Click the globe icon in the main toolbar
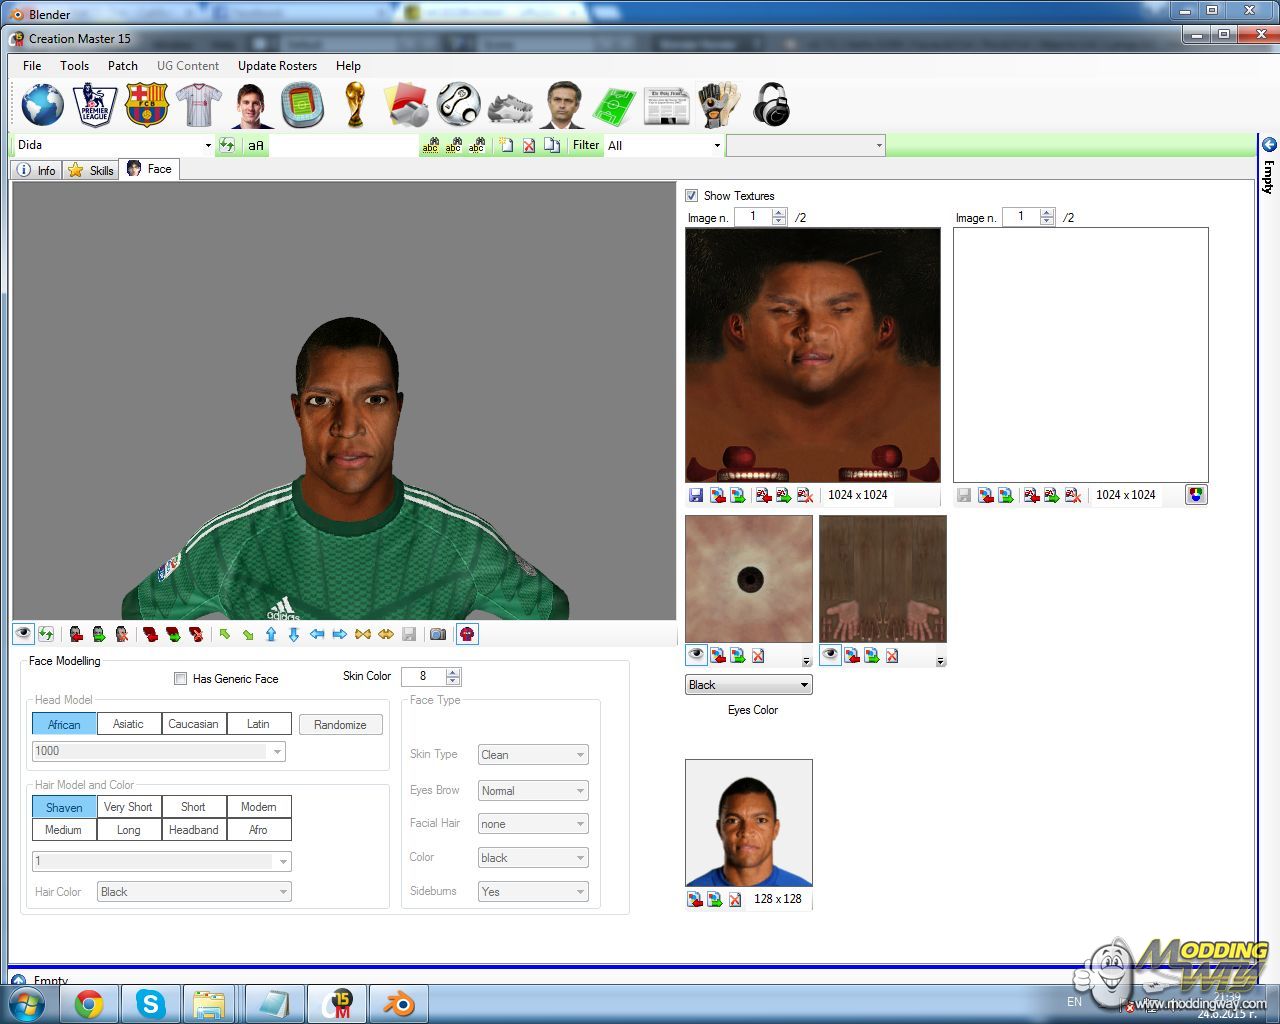1280x1024 pixels. (x=43, y=105)
